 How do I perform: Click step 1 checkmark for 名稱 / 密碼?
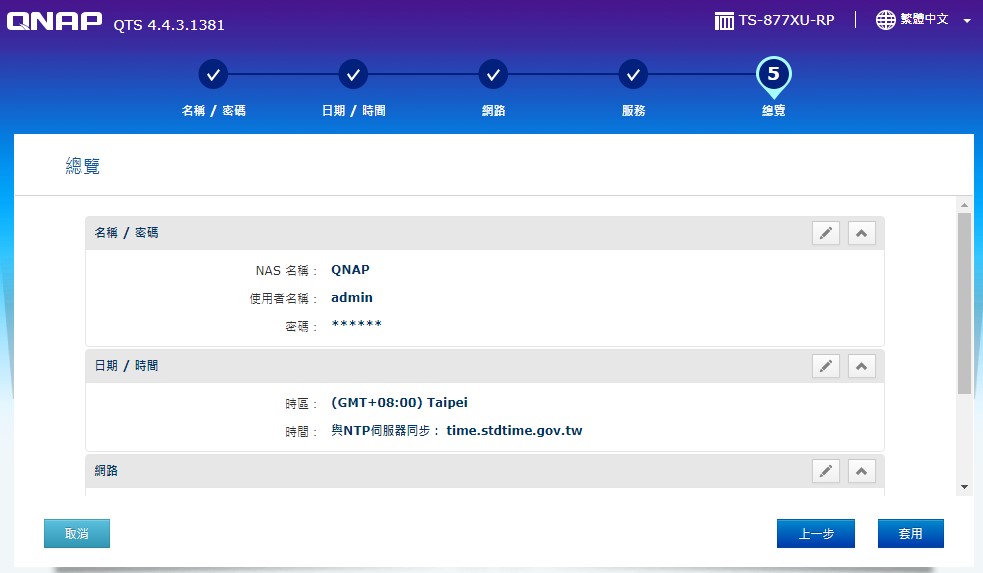click(213, 74)
